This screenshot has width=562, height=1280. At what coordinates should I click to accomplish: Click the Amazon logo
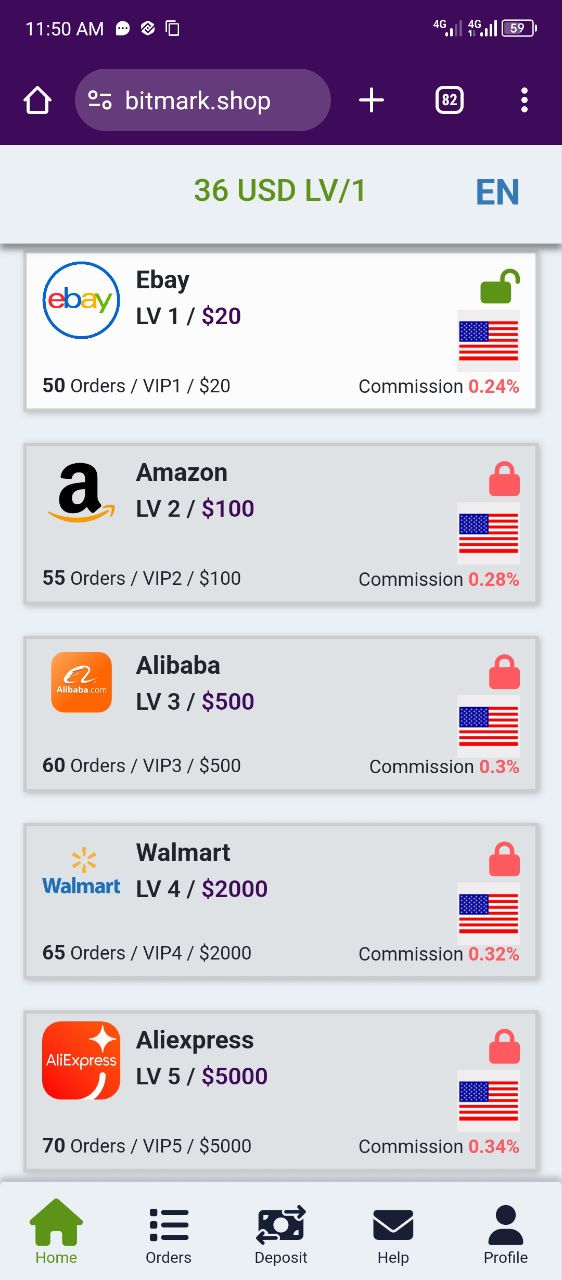click(81, 492)
